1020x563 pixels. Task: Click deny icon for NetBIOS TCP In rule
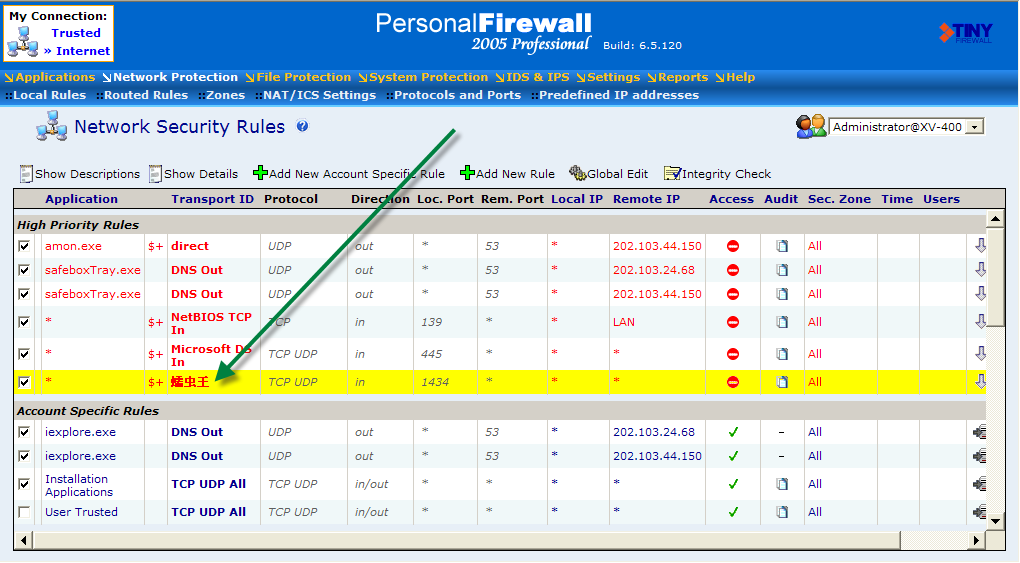pyautogui.click(x=732, y=322)
